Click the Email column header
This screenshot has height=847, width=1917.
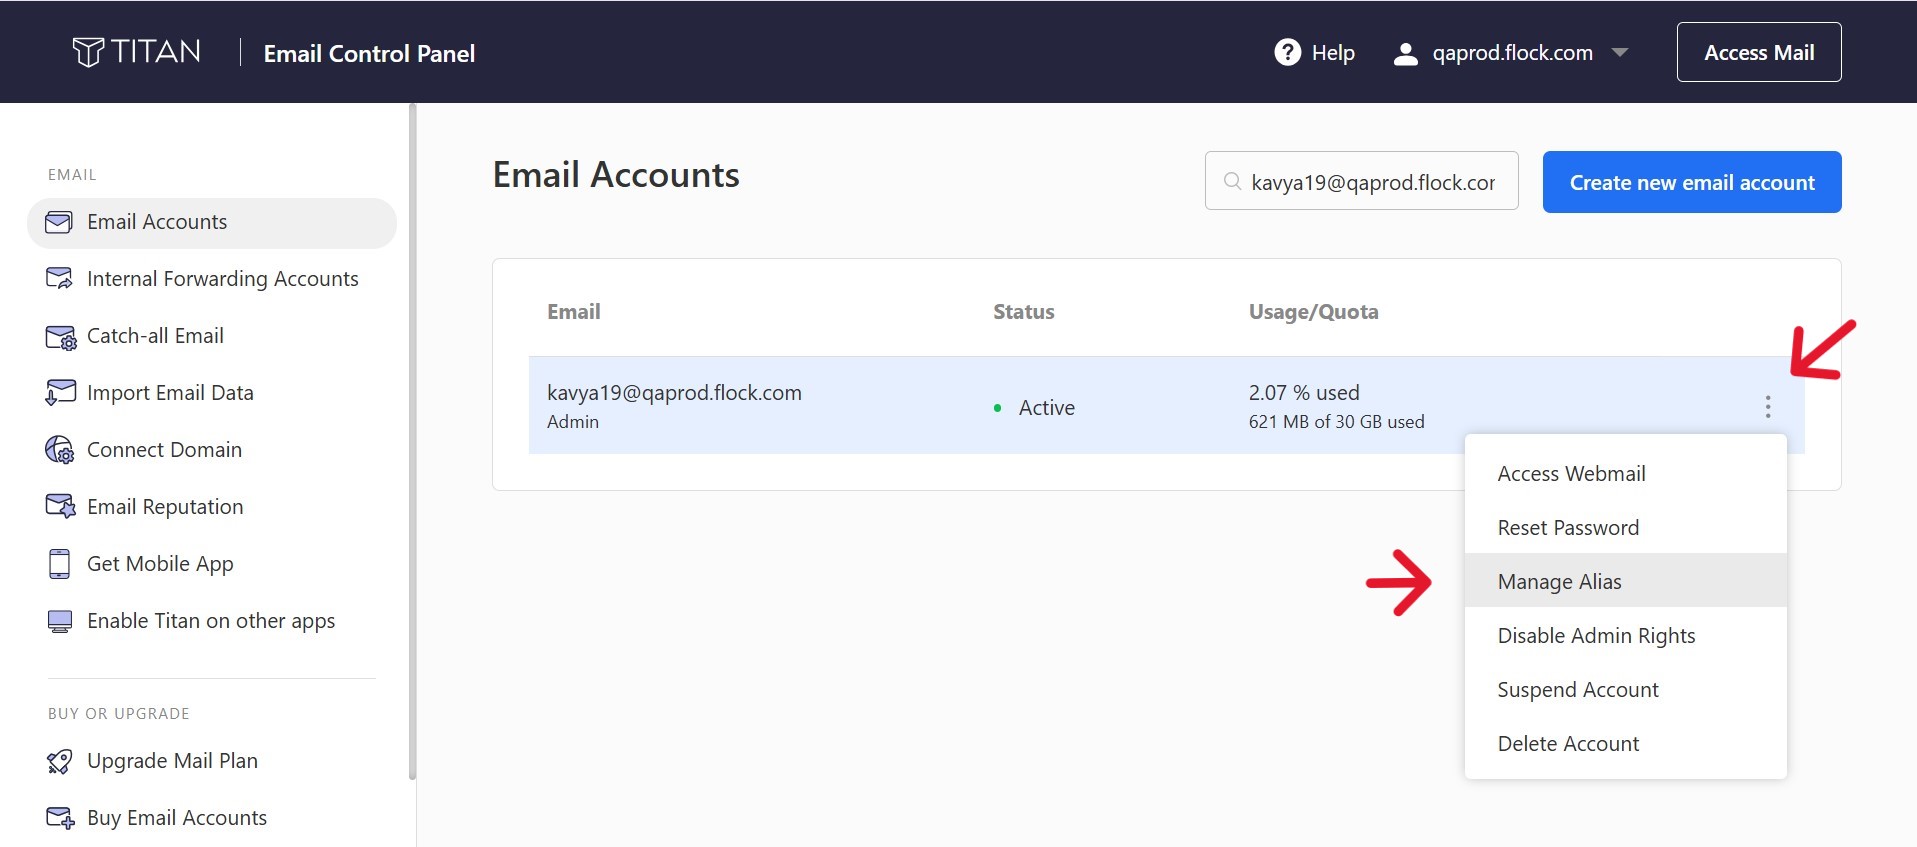(573, 312)
